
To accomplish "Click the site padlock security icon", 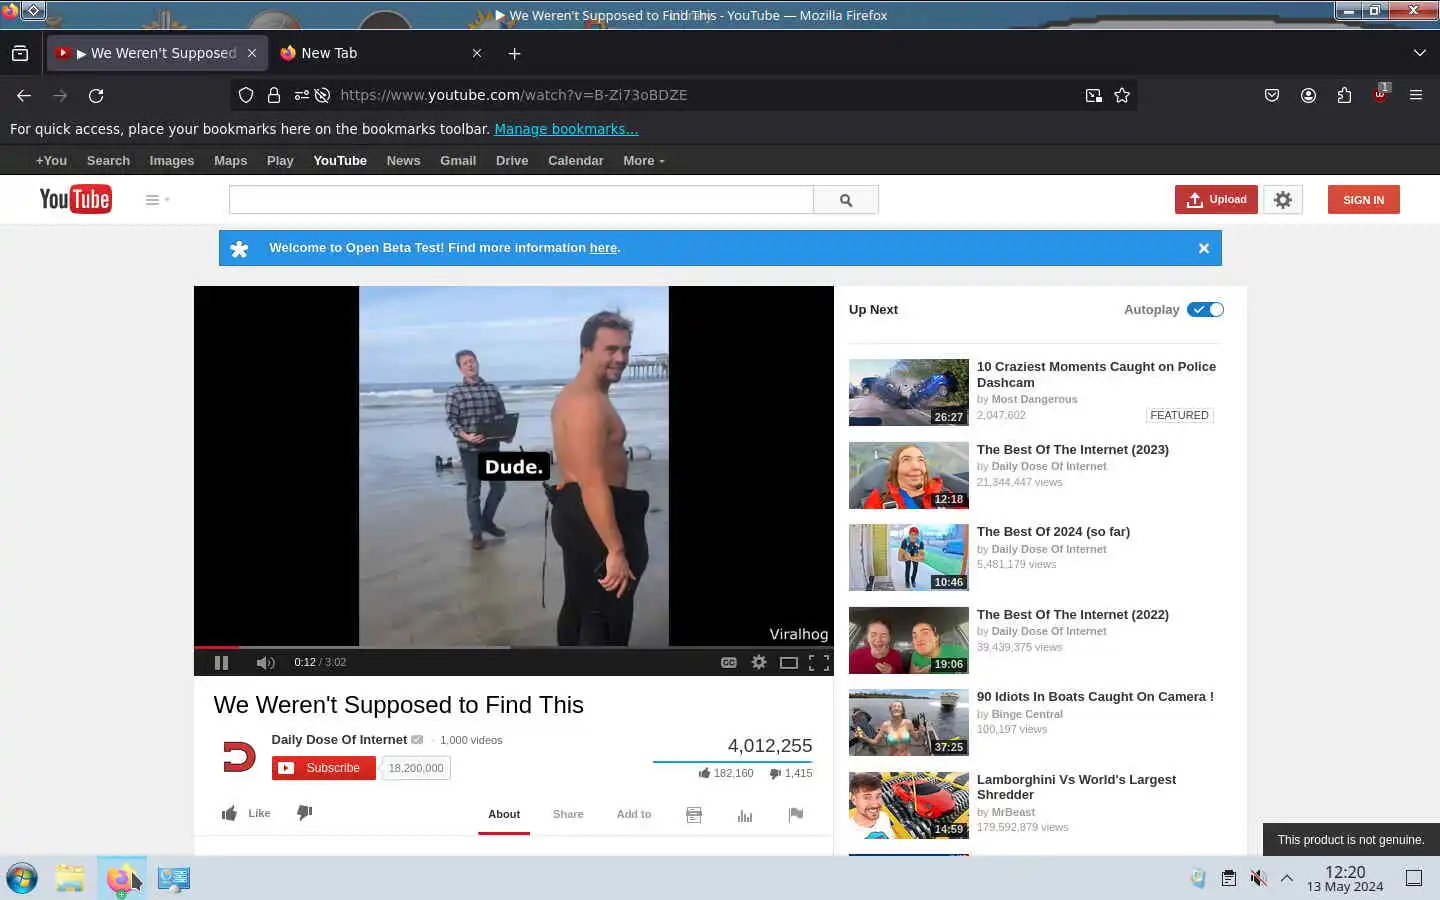I will click(273, 95).
